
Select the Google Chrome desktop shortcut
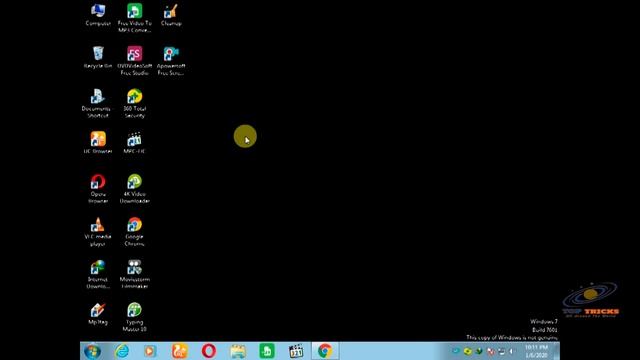[134, 232]
